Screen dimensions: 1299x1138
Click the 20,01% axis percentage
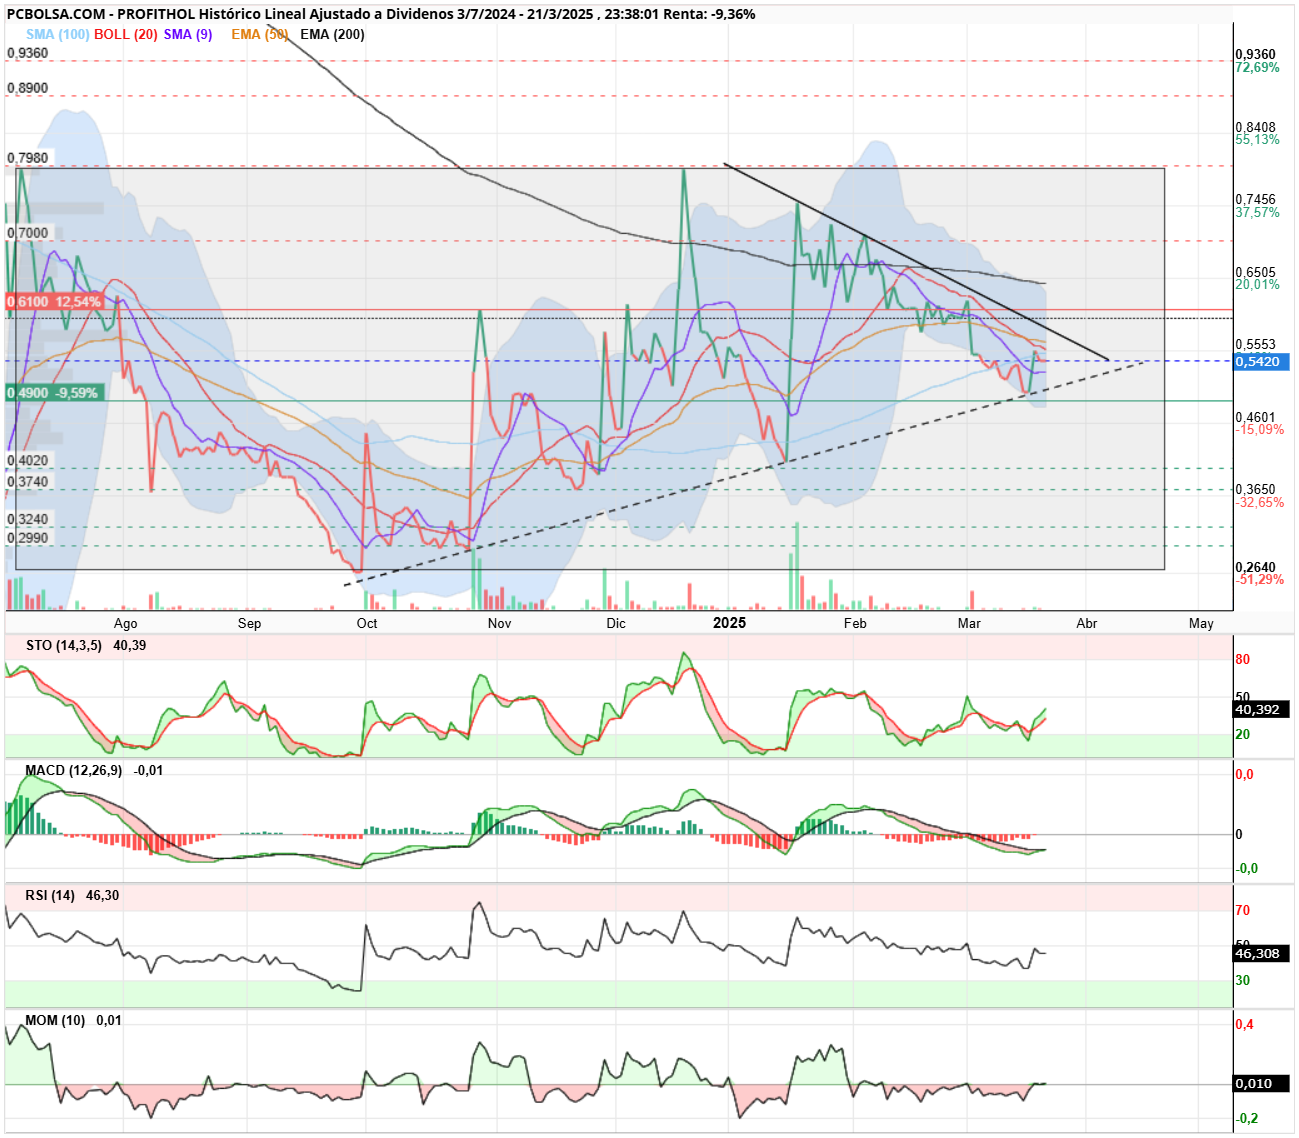click(x=1257, y=285)
